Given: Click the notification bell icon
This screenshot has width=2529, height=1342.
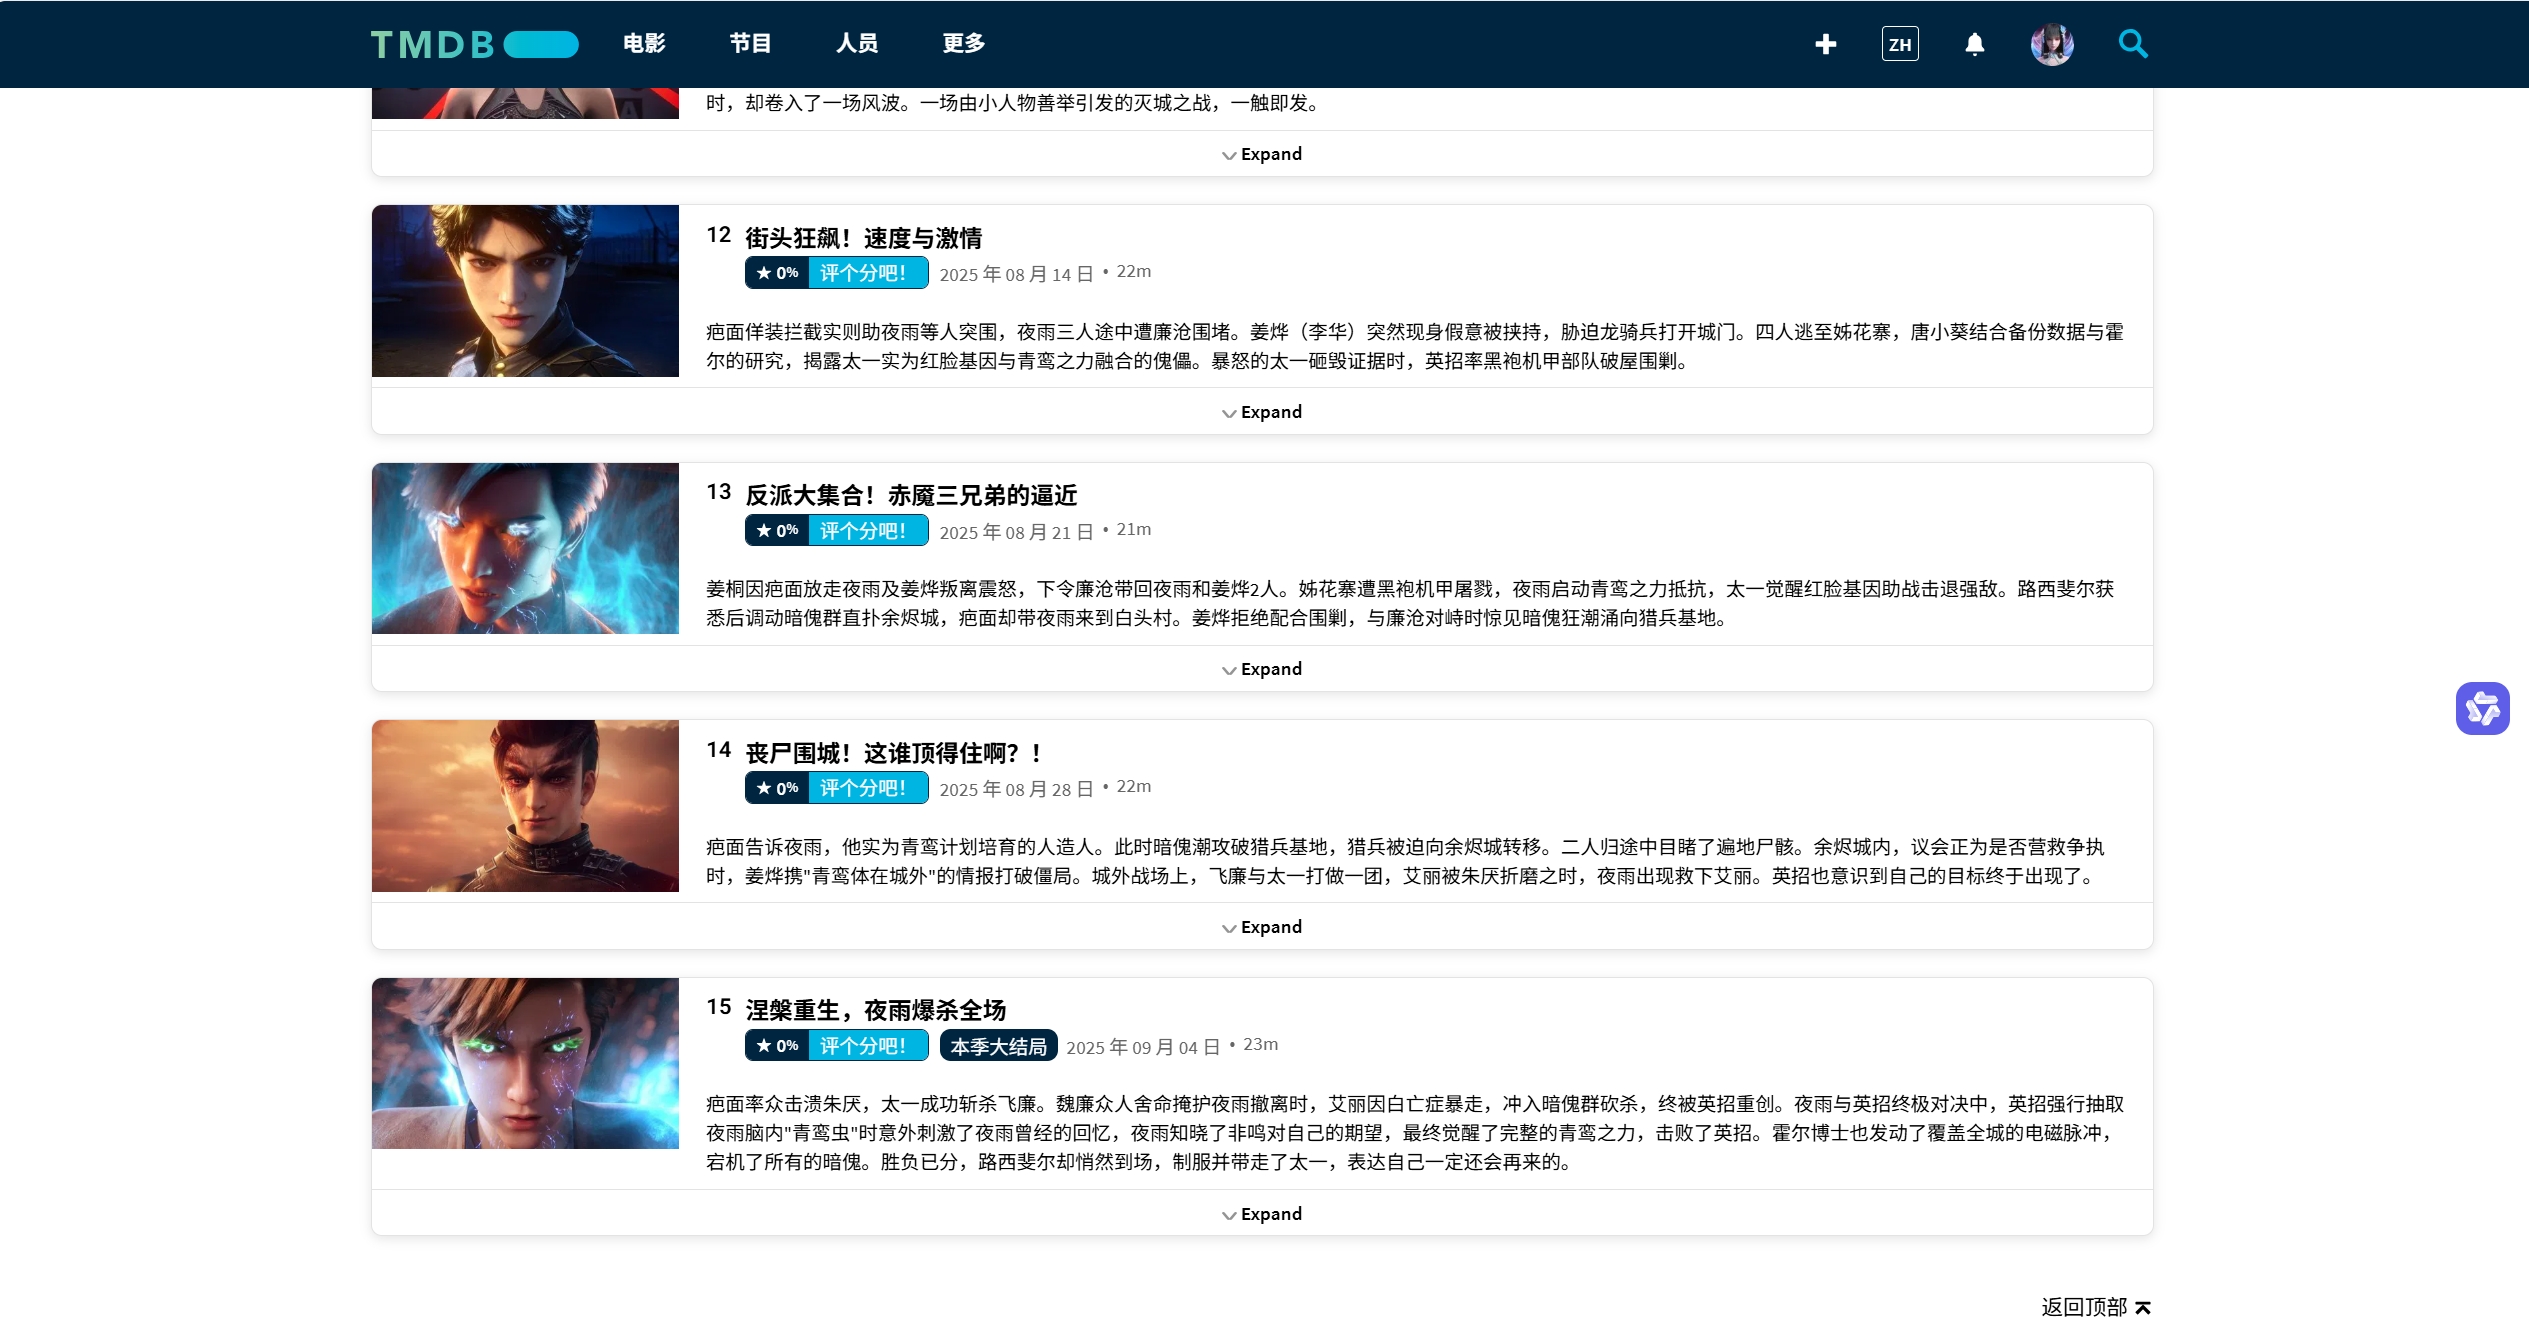Looking at the screenshot, I should click(1975, 44).
